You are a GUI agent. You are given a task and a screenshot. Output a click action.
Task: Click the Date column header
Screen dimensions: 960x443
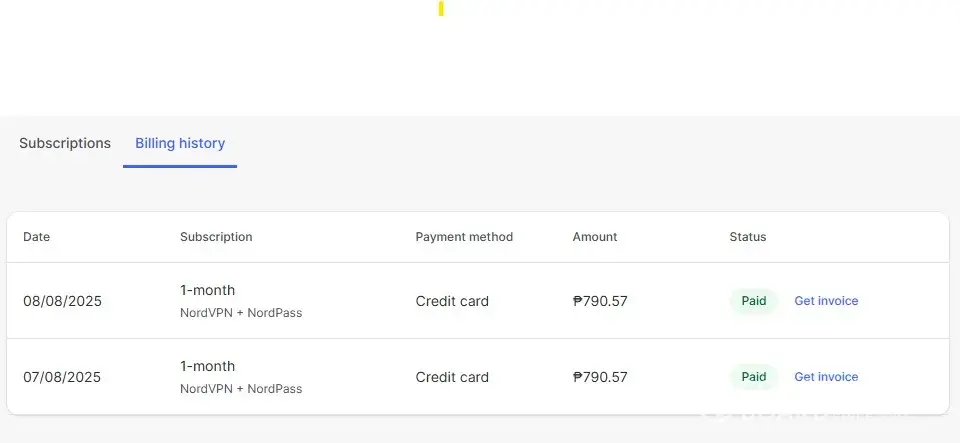coord(37,237)
